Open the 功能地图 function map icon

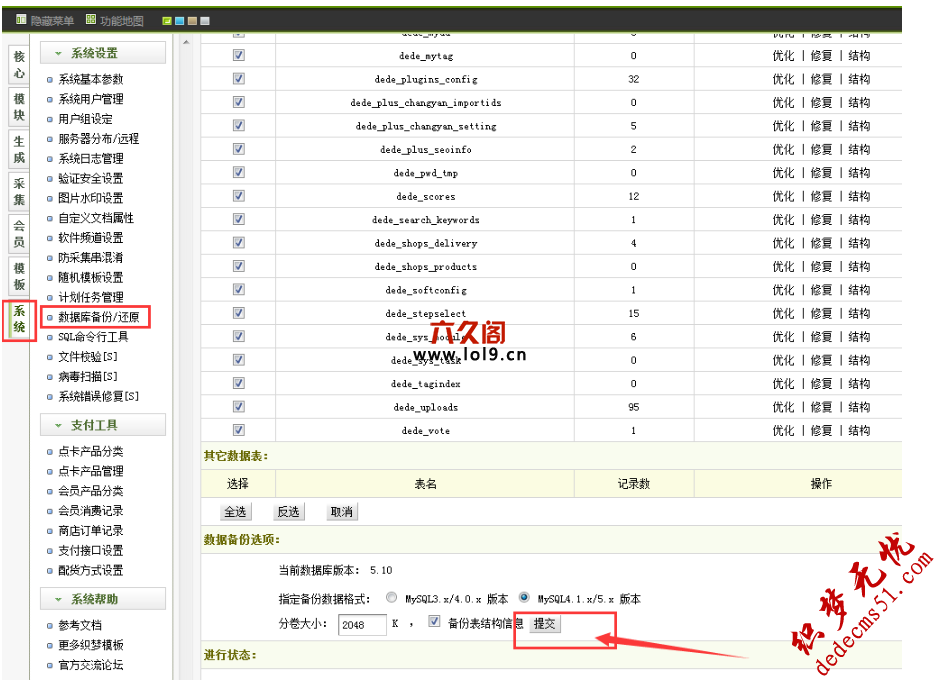(x=91, y=20)
